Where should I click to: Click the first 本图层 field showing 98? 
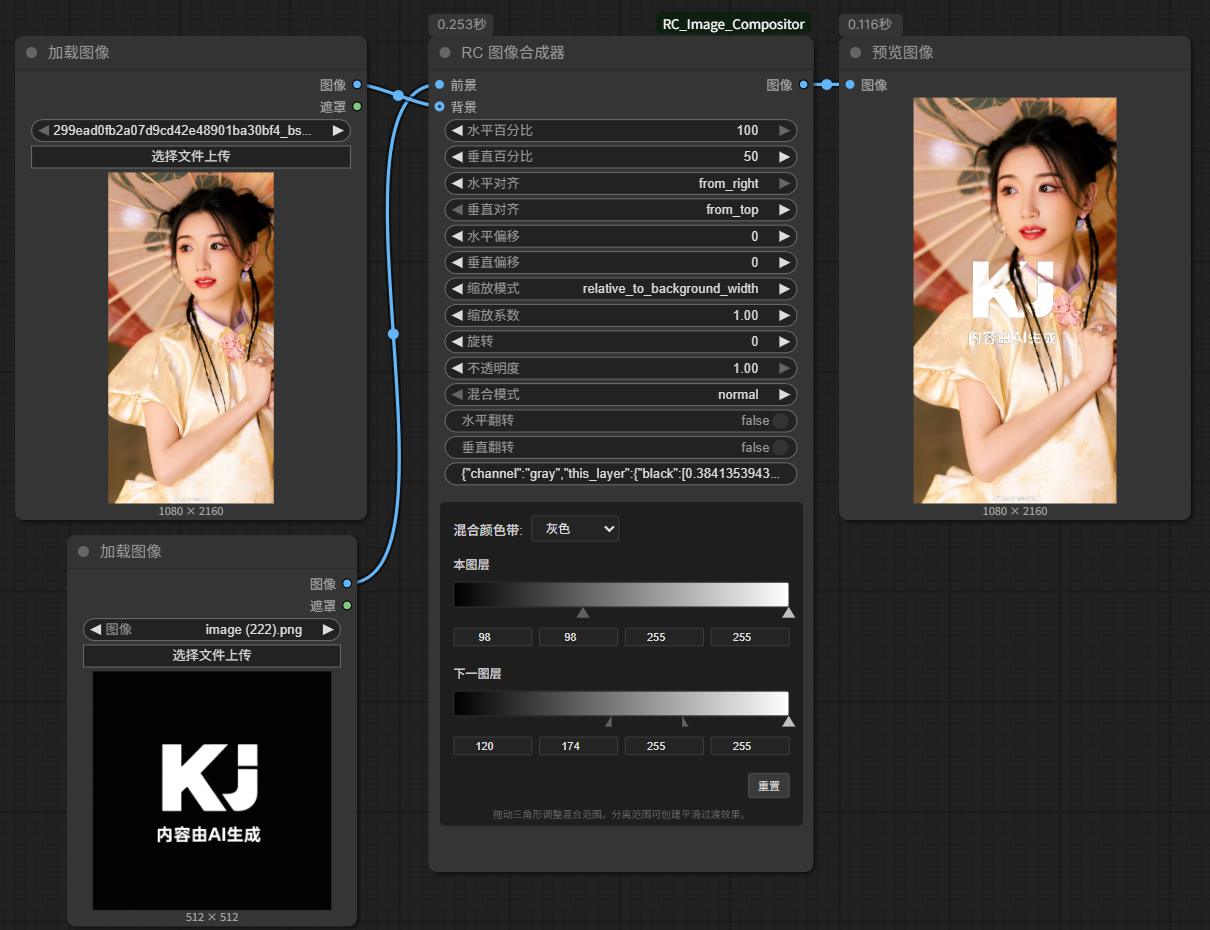point(492,637)
